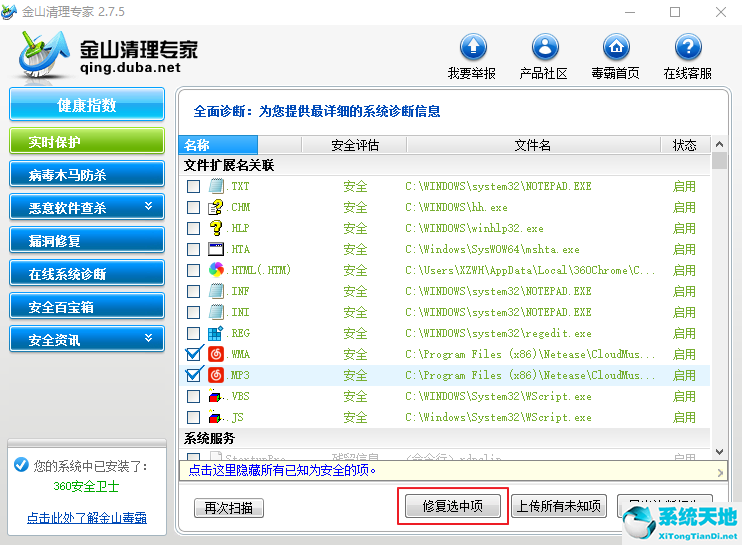Click the mshta.exe path cell
The width and height of the screenshot is (742, 545).
(493, 249)
